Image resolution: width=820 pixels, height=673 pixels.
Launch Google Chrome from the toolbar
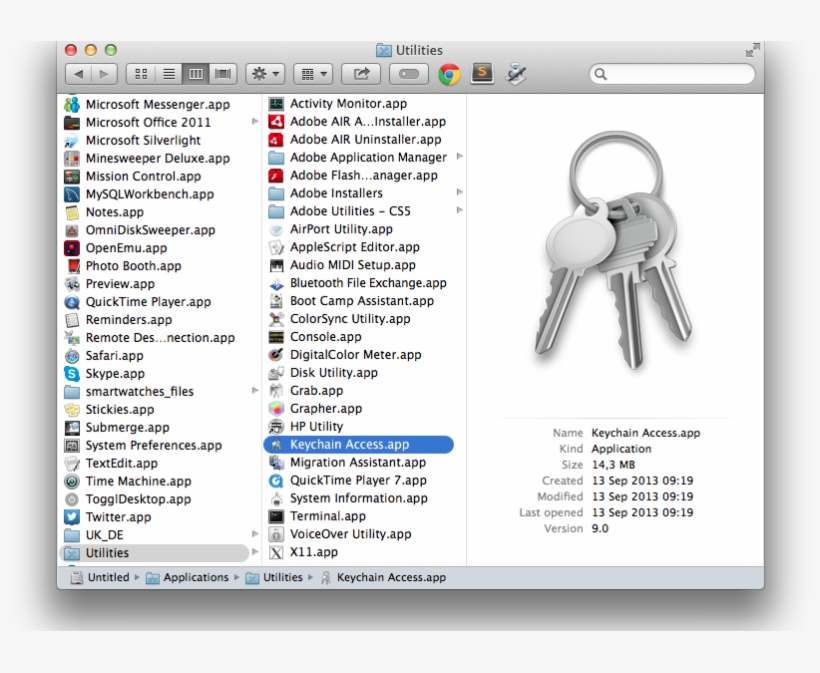coord(449,74)
